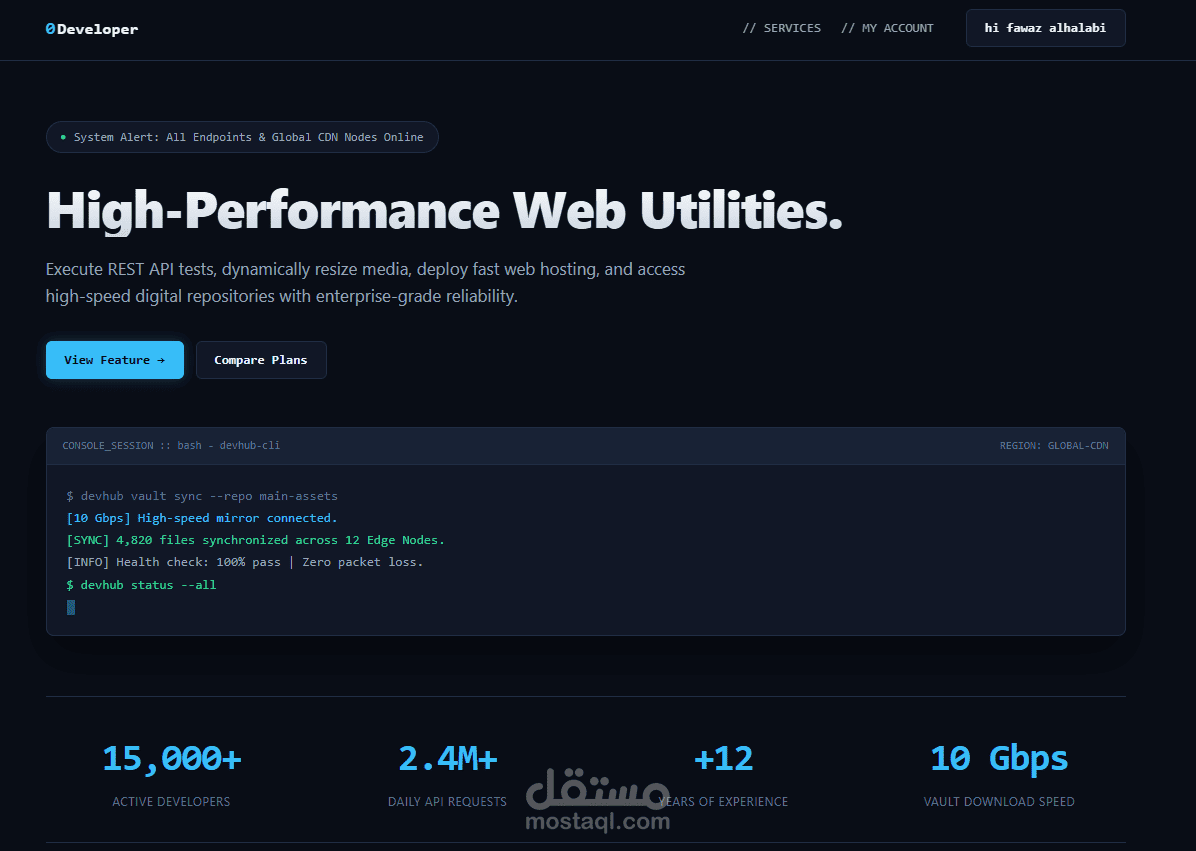Screen dimensions: 1196x851
Task: Click the System Alert status pill
Action: point(242,137)
